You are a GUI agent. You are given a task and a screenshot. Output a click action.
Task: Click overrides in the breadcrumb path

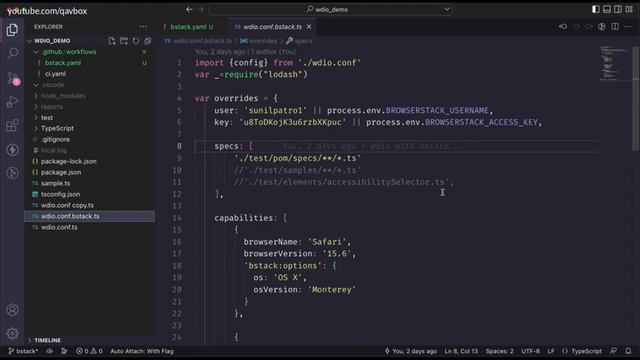[x=263, y=41]
